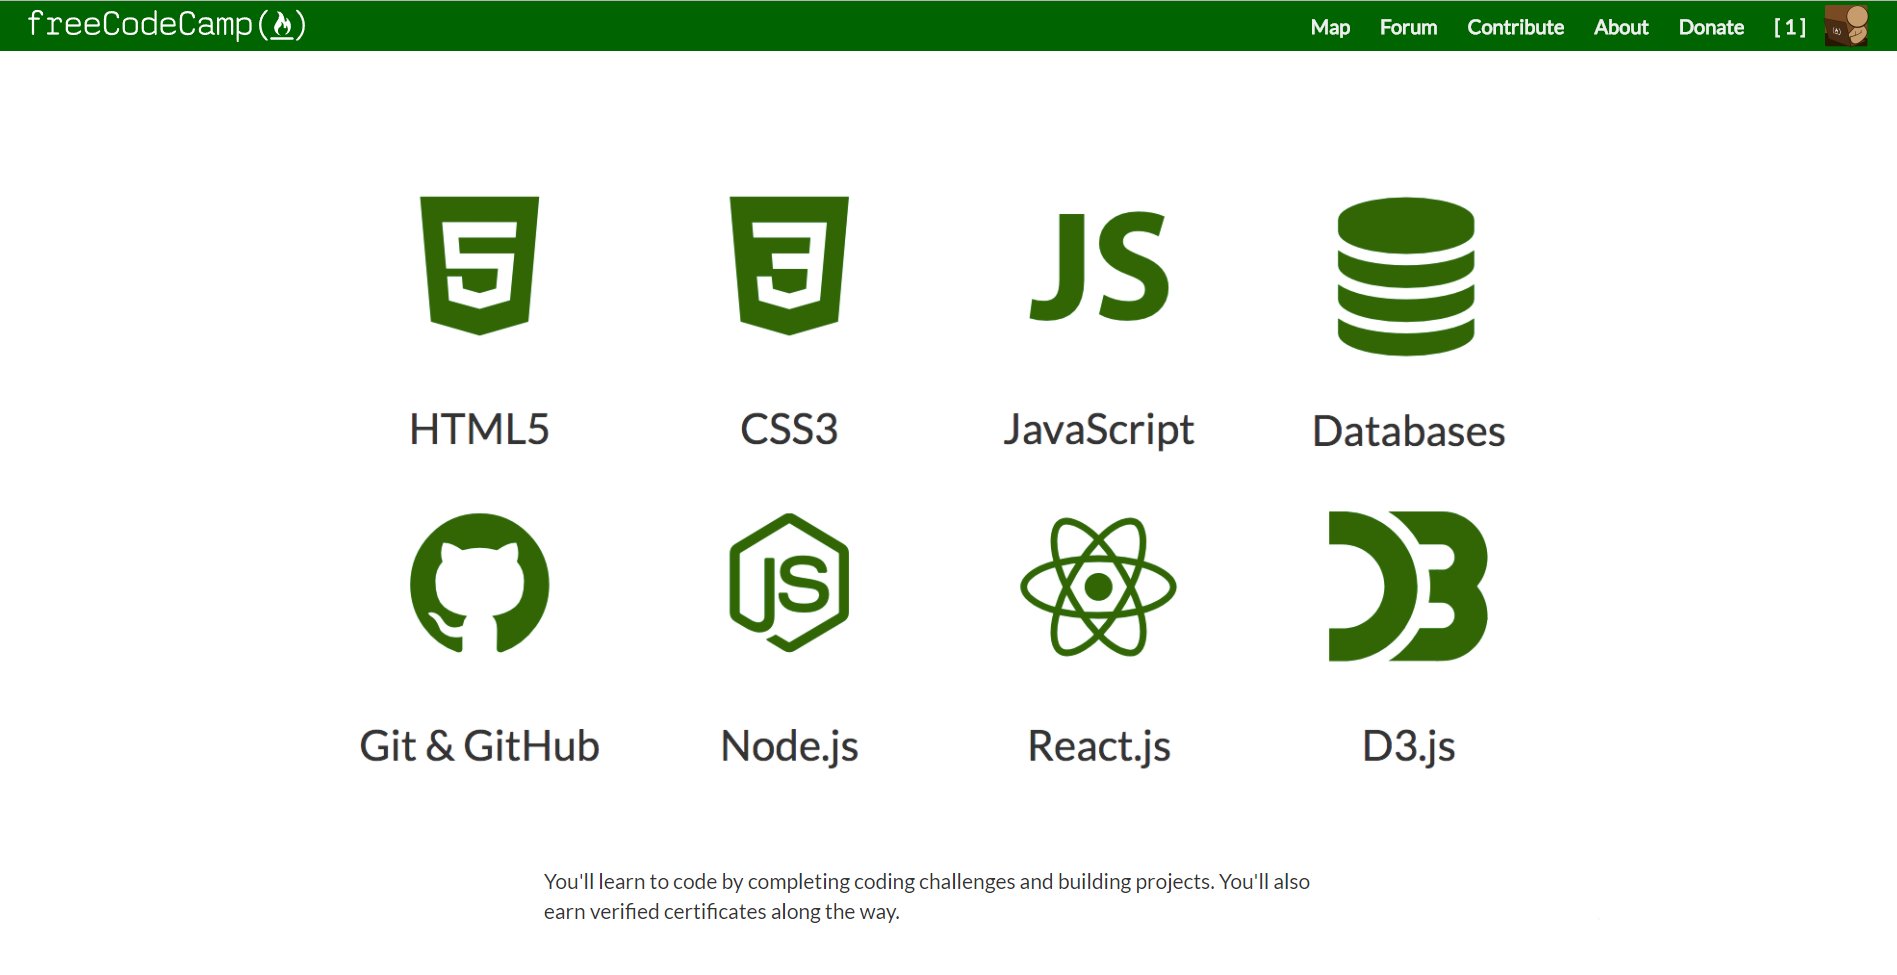1897x975 pixels.
Task: Click the HTML5 shield icon
Action: point(479,265)
